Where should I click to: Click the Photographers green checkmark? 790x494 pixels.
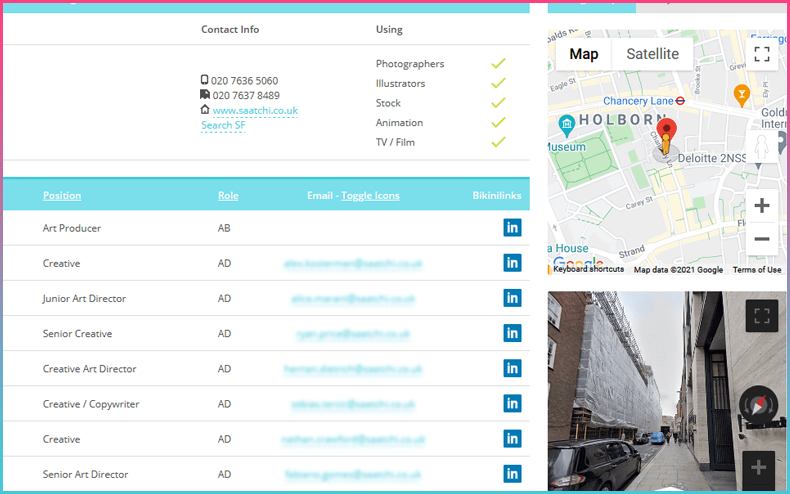pos(498,64)
